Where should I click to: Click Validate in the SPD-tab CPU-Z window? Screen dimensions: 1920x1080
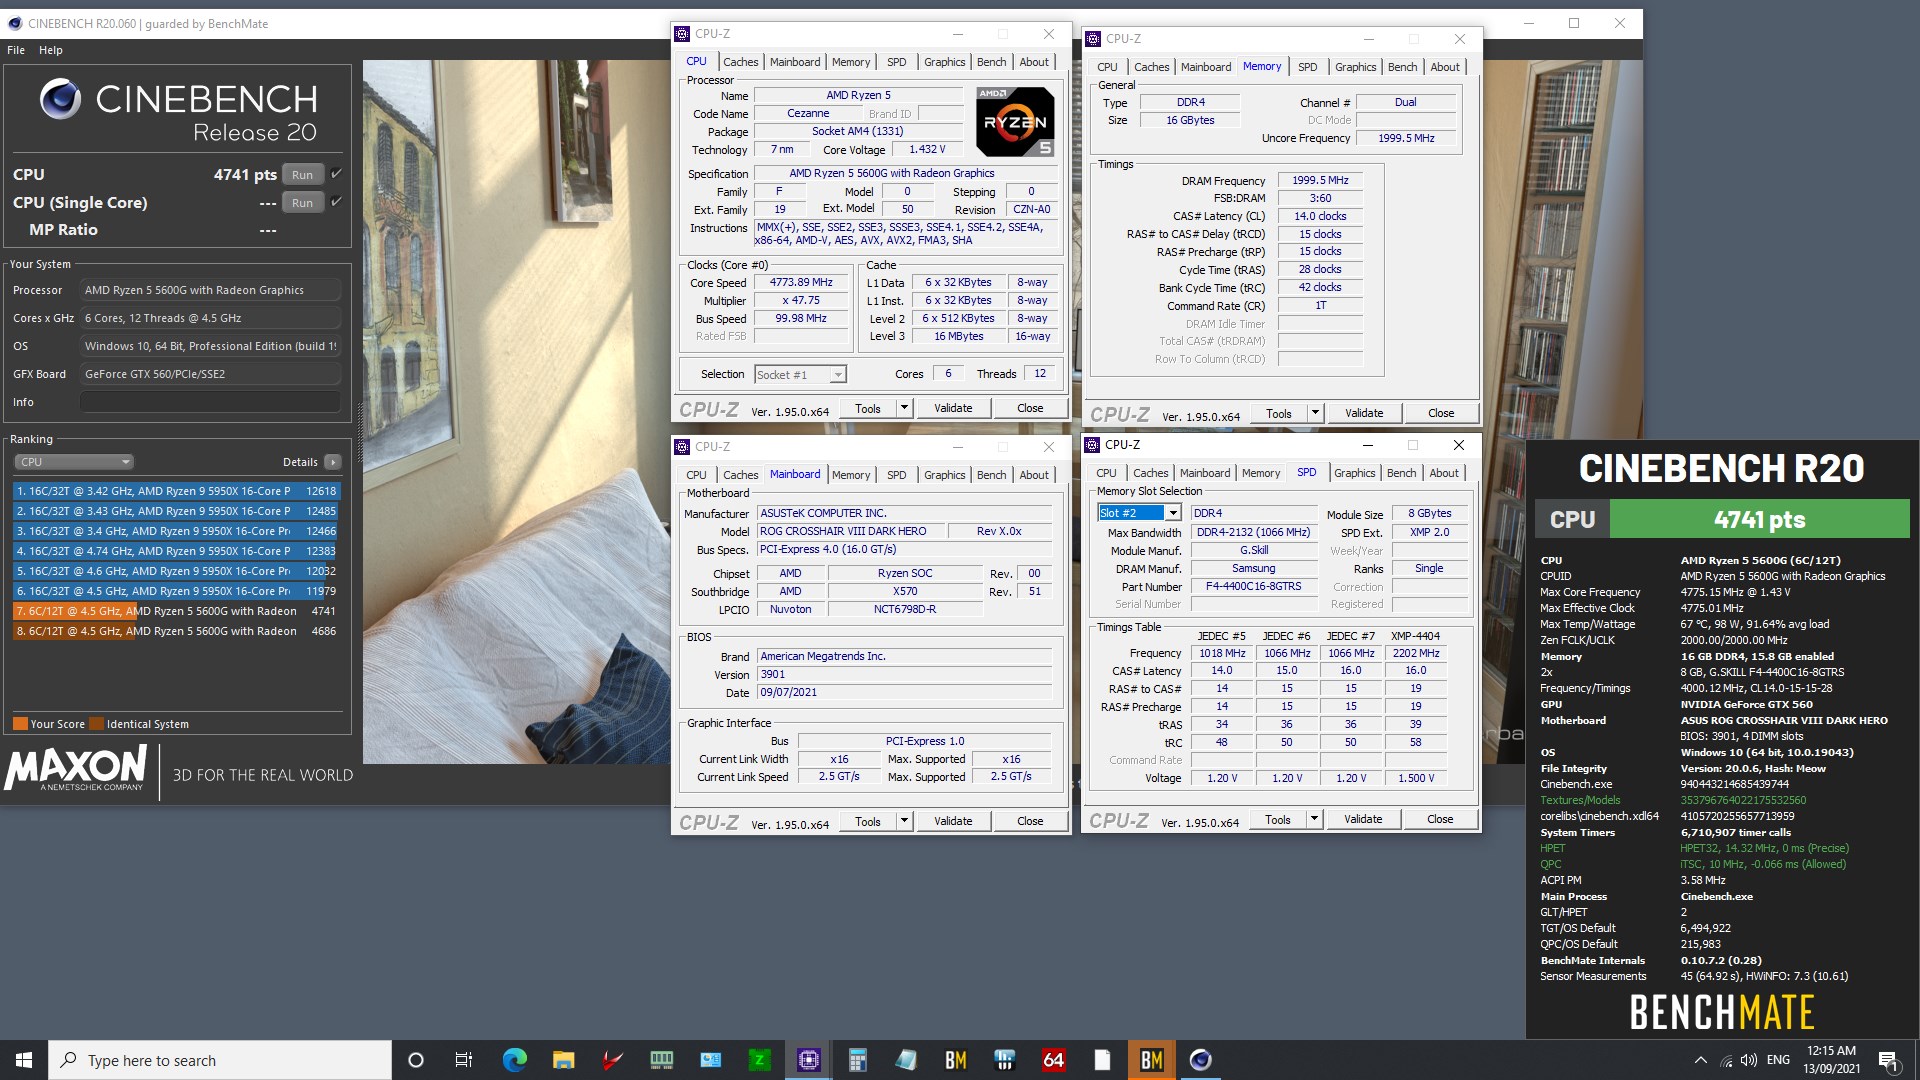click(x=1363, y=819)
